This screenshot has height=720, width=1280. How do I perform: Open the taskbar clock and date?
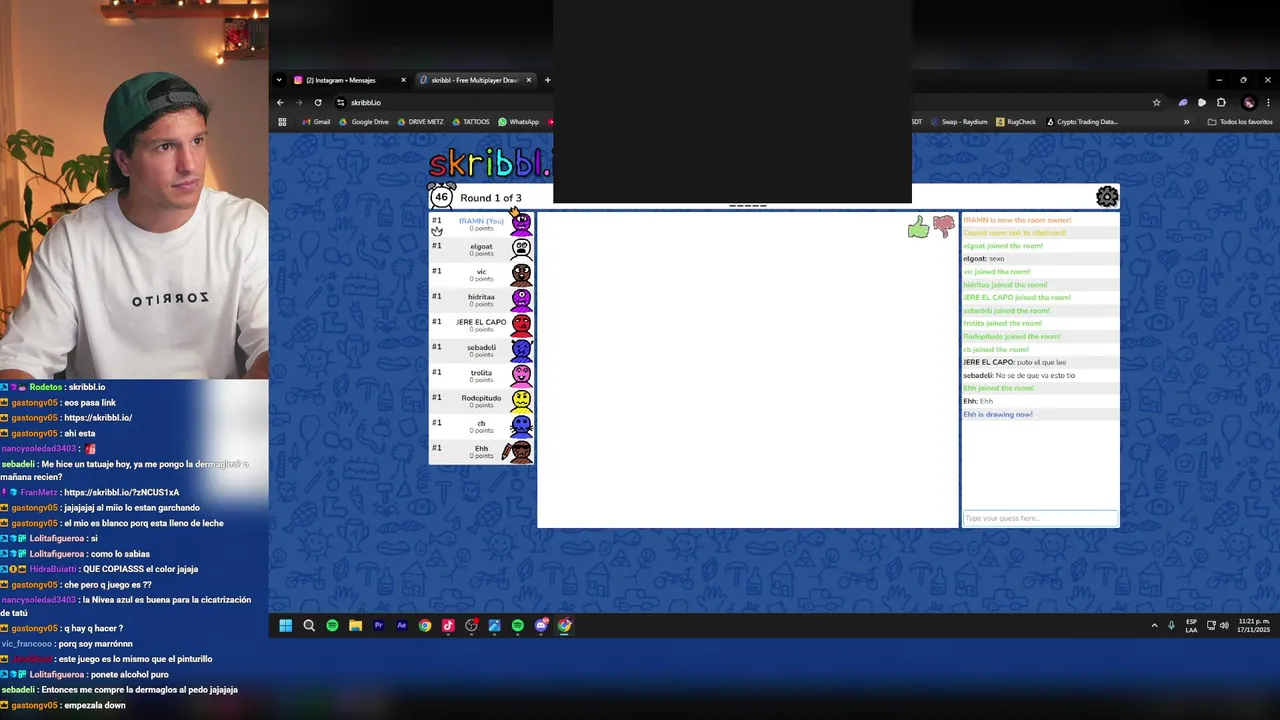1253,626
